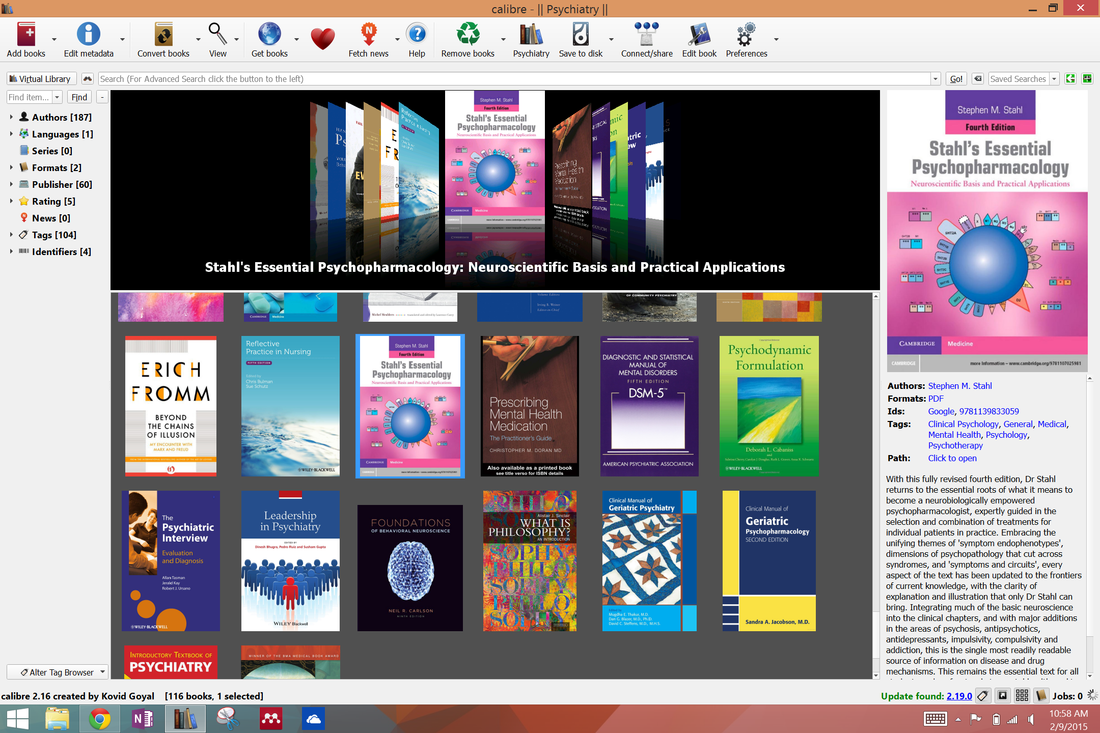Click Fetch news icon
The image size is (1100, 733).
[368, 34]
